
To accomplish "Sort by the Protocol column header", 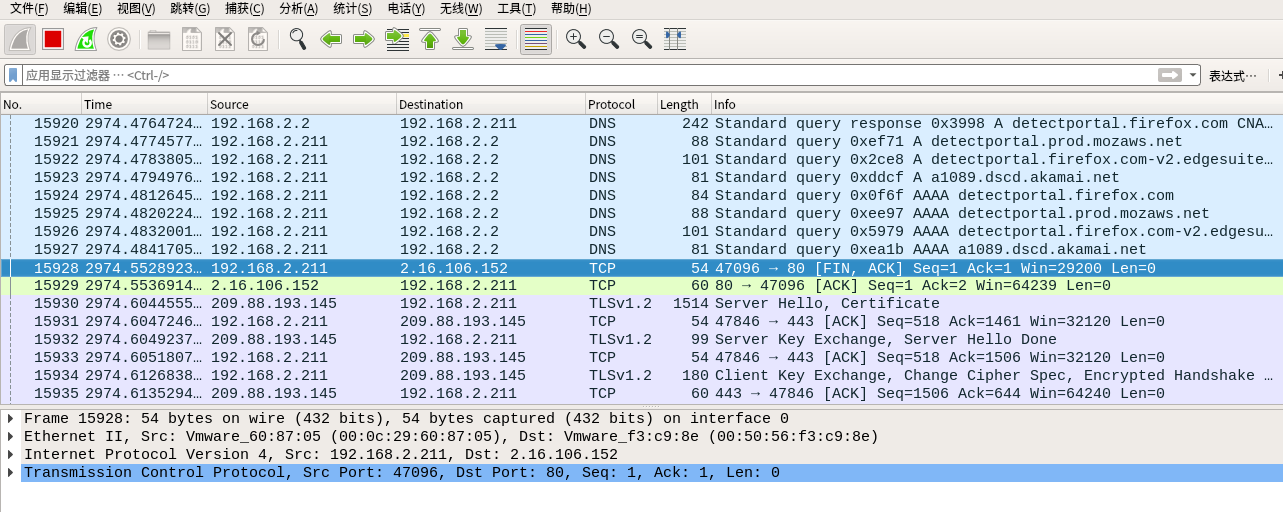I will coord(620,104).
